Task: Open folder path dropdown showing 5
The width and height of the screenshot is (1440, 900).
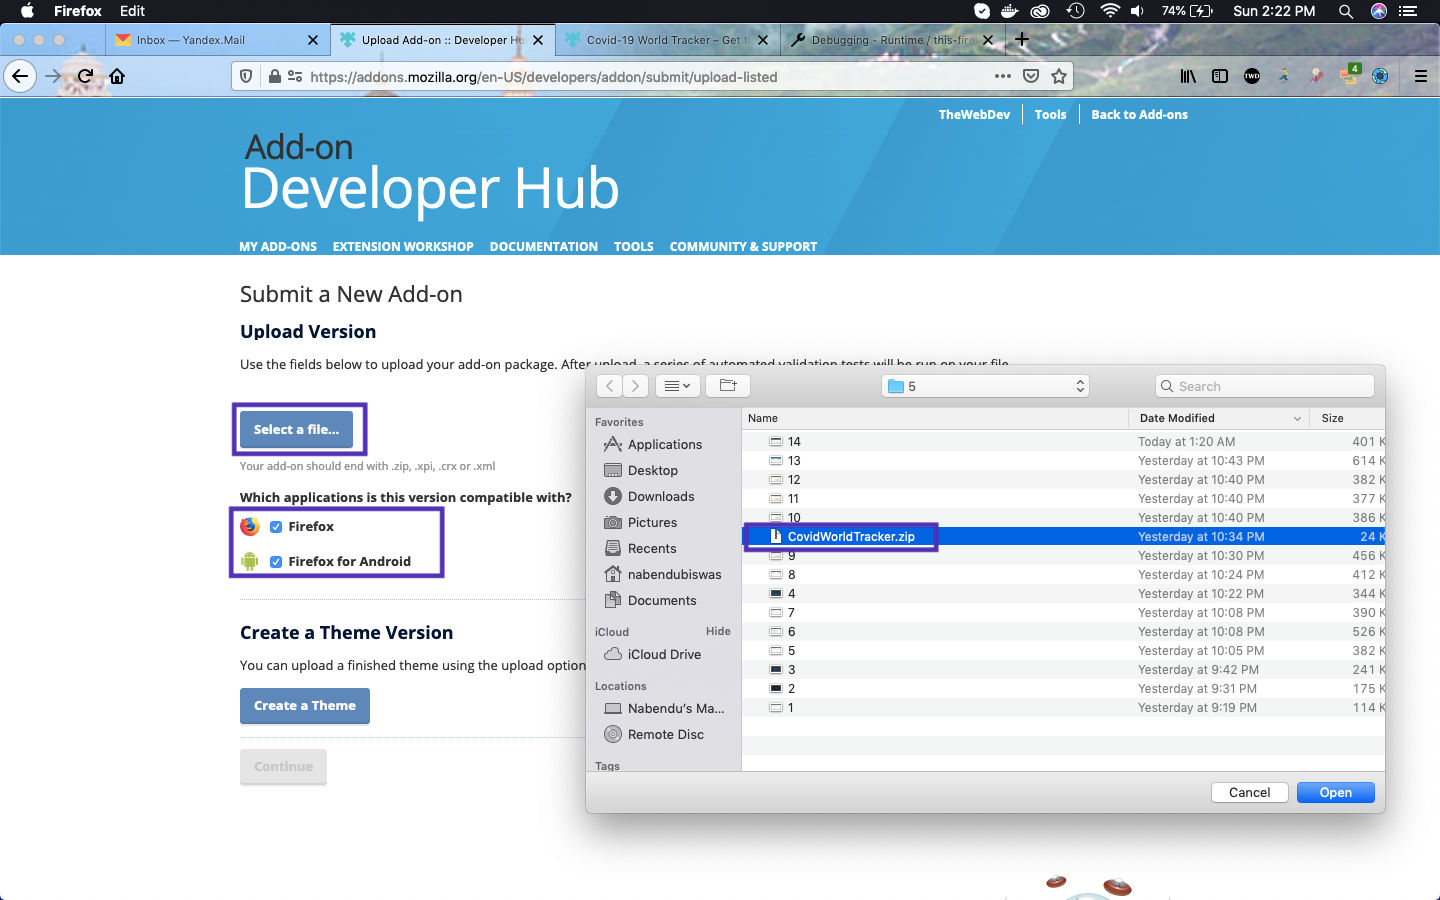Action: 985,386
